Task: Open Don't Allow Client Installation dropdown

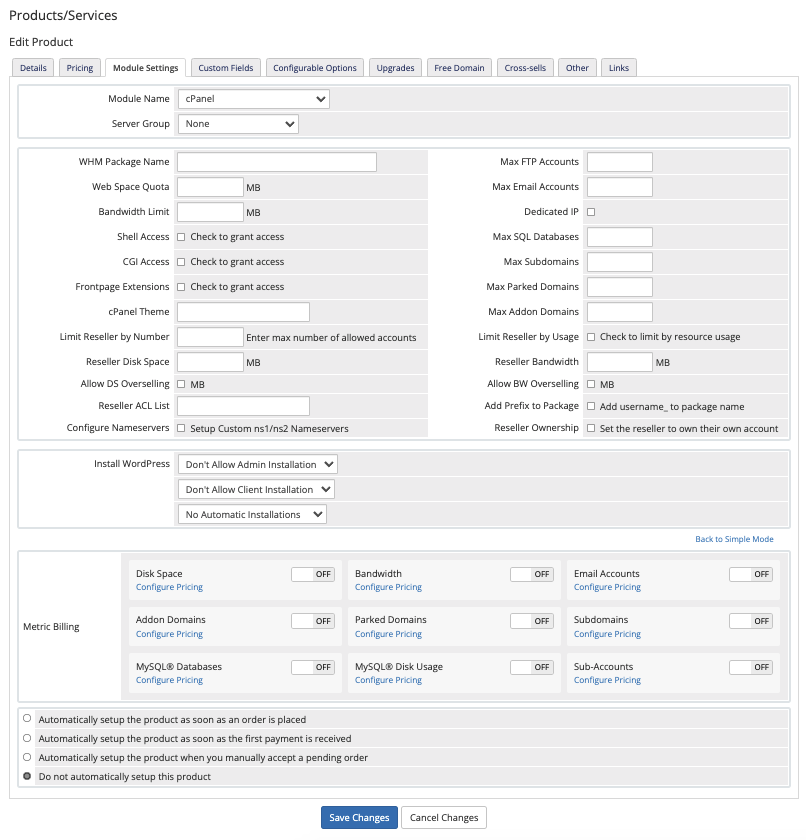Action: 257,490
